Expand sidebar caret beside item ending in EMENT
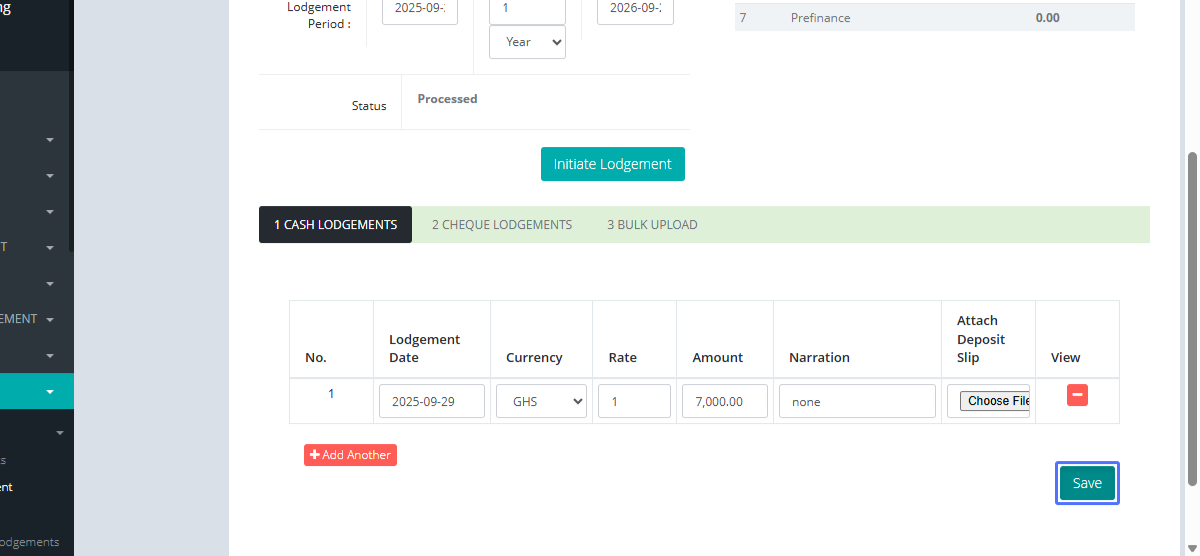Viewport: 1200px width, 556px height. pos(50,320)
